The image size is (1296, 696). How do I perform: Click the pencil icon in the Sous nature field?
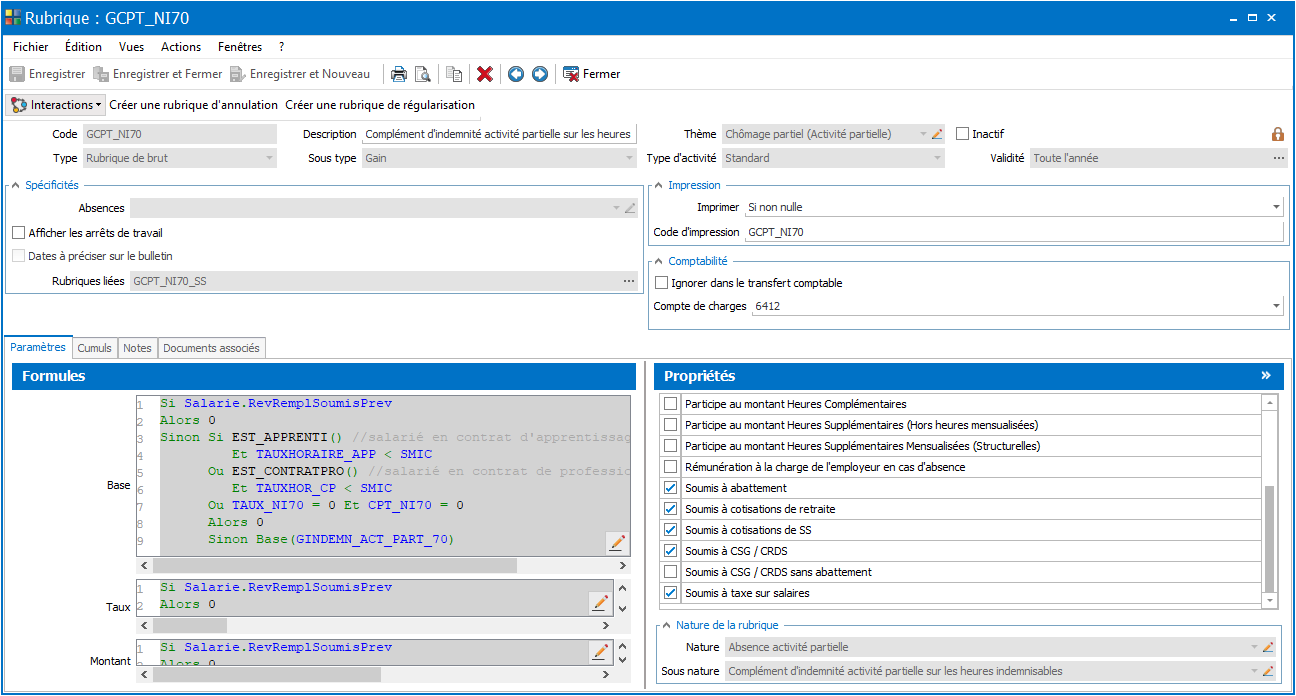(1268, 671)
